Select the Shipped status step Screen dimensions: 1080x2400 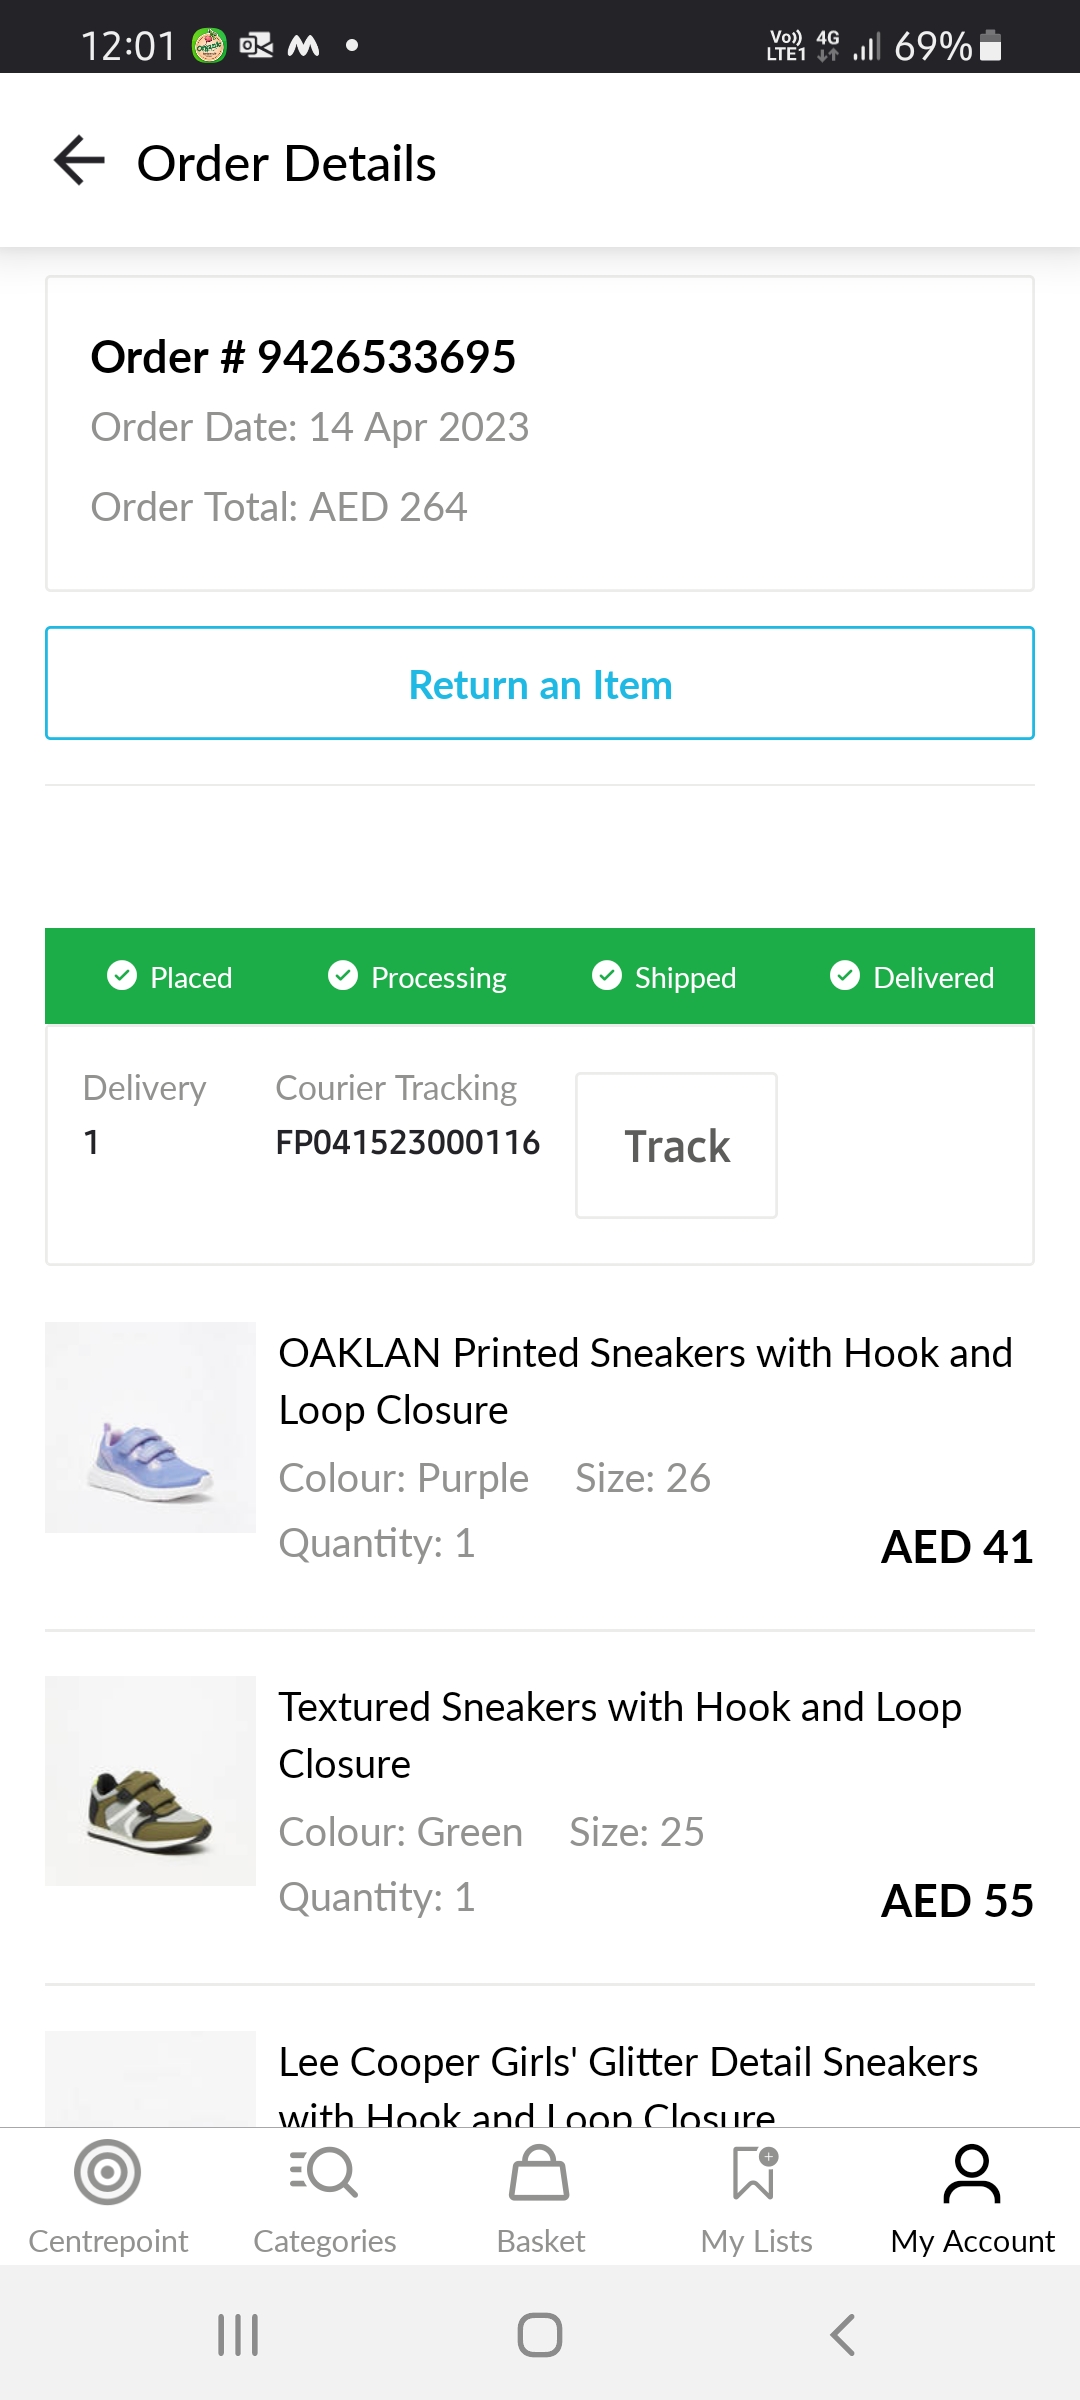click(x=664, y=977)
